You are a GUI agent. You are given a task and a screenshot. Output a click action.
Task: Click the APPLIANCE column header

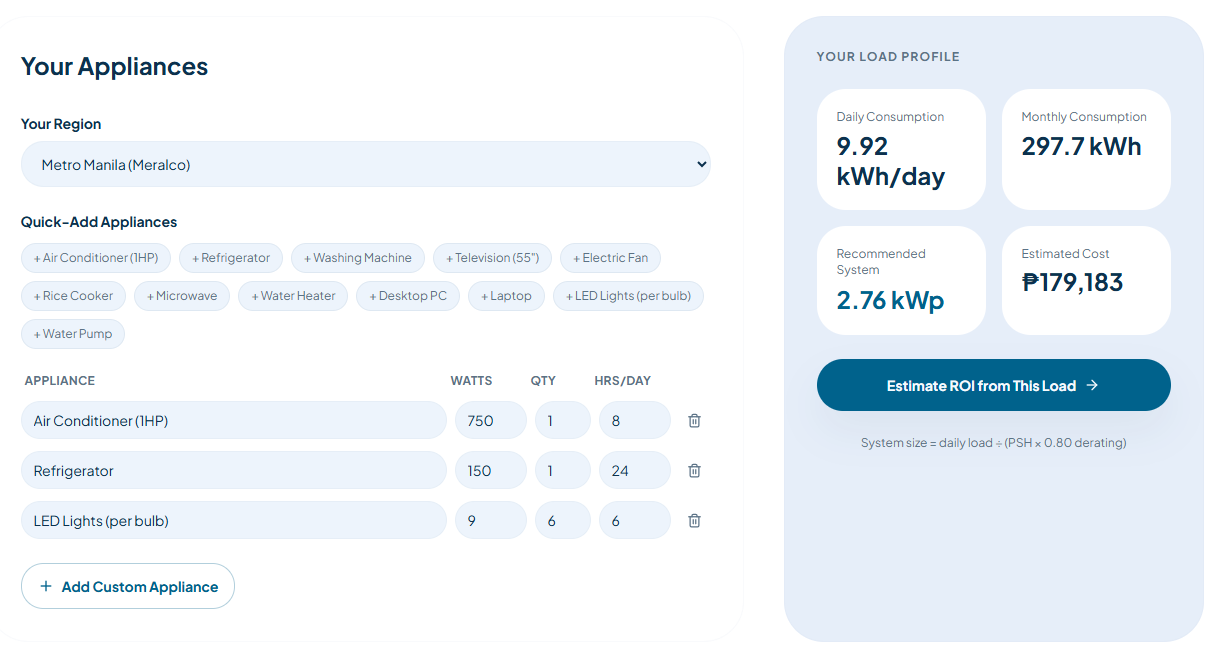coord(60,381)
